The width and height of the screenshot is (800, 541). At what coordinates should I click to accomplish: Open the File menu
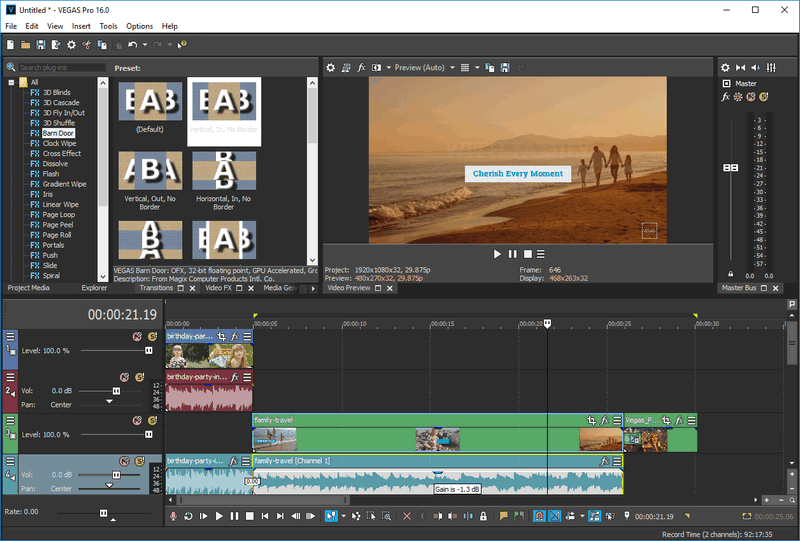(11, 26)
